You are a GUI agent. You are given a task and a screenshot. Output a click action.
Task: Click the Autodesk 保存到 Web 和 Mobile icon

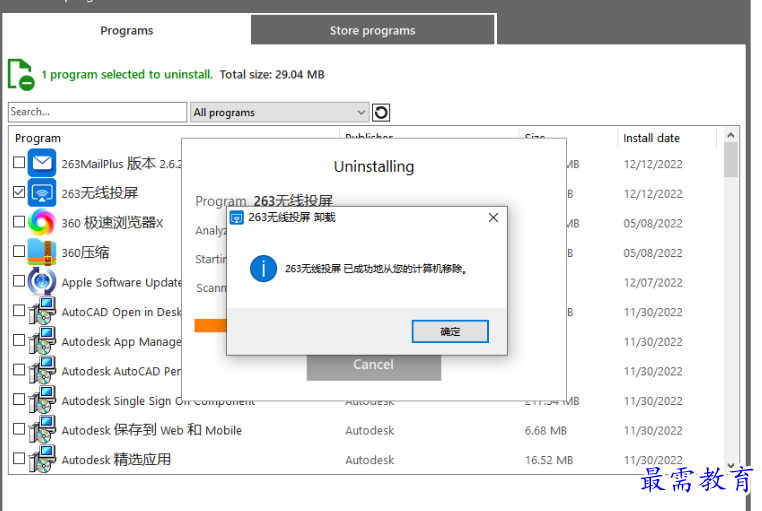(42, 429)
